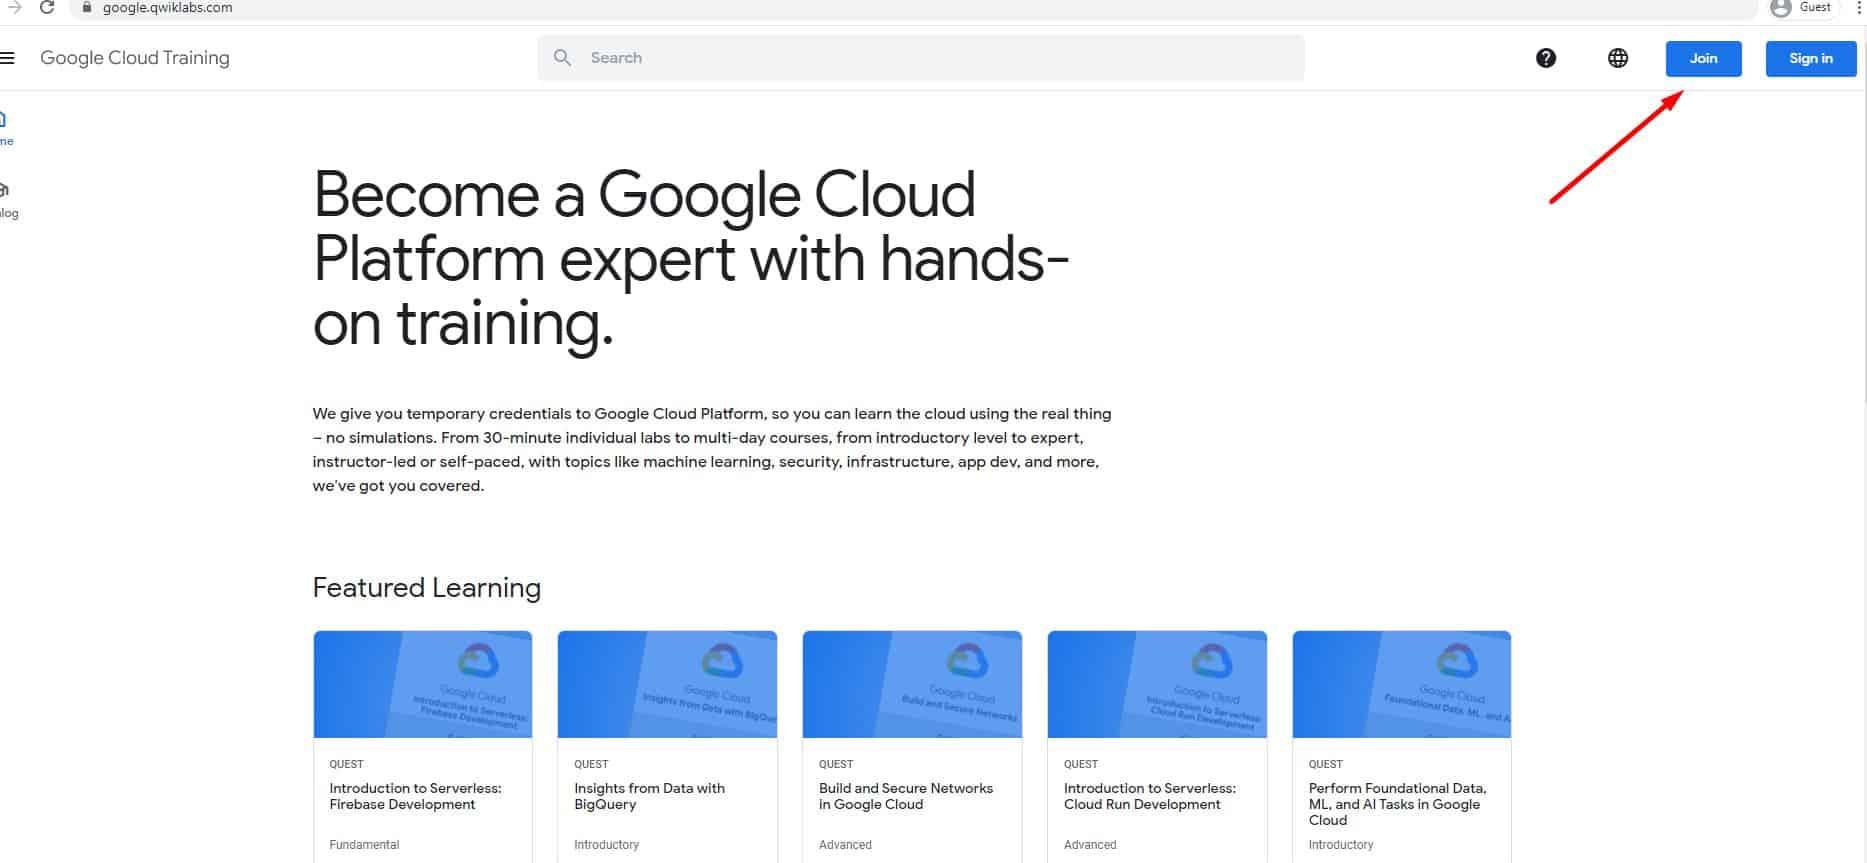Click the Guest profile avatar
1867x863 pixels.
[1780, 8]
